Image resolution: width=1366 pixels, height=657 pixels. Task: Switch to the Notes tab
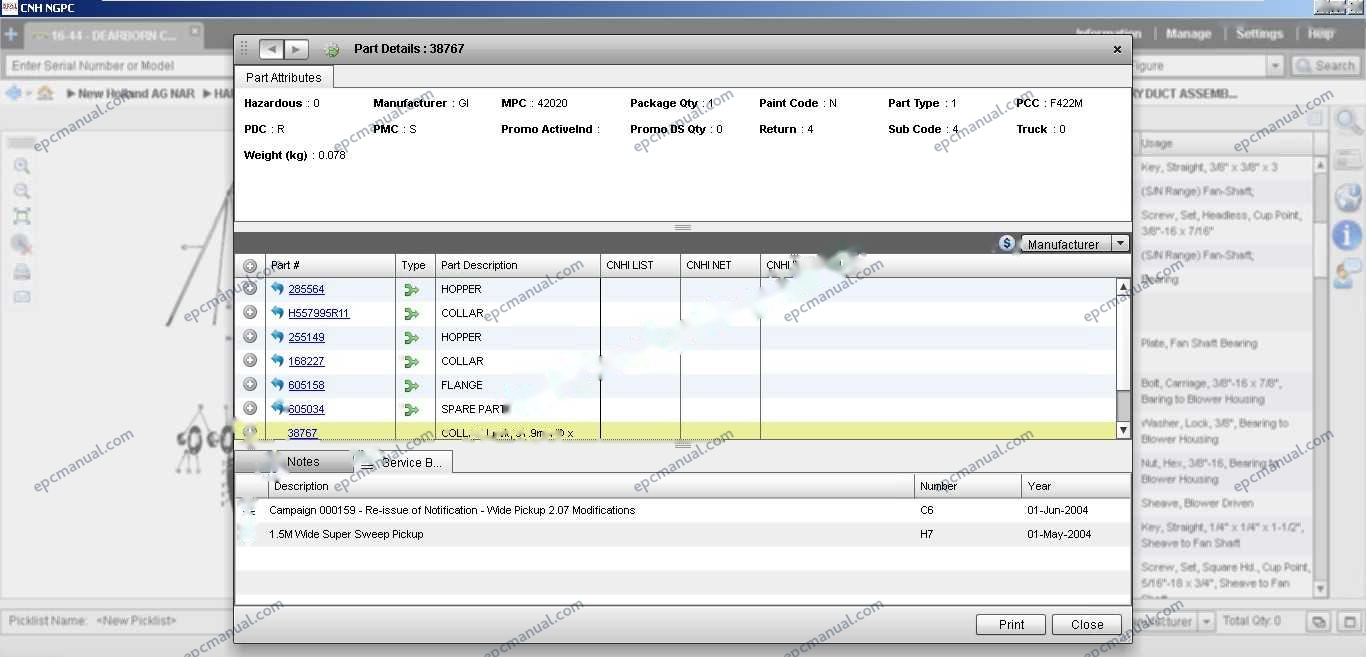click(x=303, y=462)
